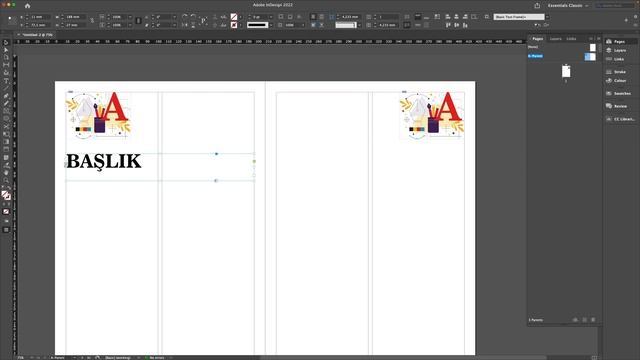
Task: Click the top center handle of the text frame
Action: click(216, 154)
